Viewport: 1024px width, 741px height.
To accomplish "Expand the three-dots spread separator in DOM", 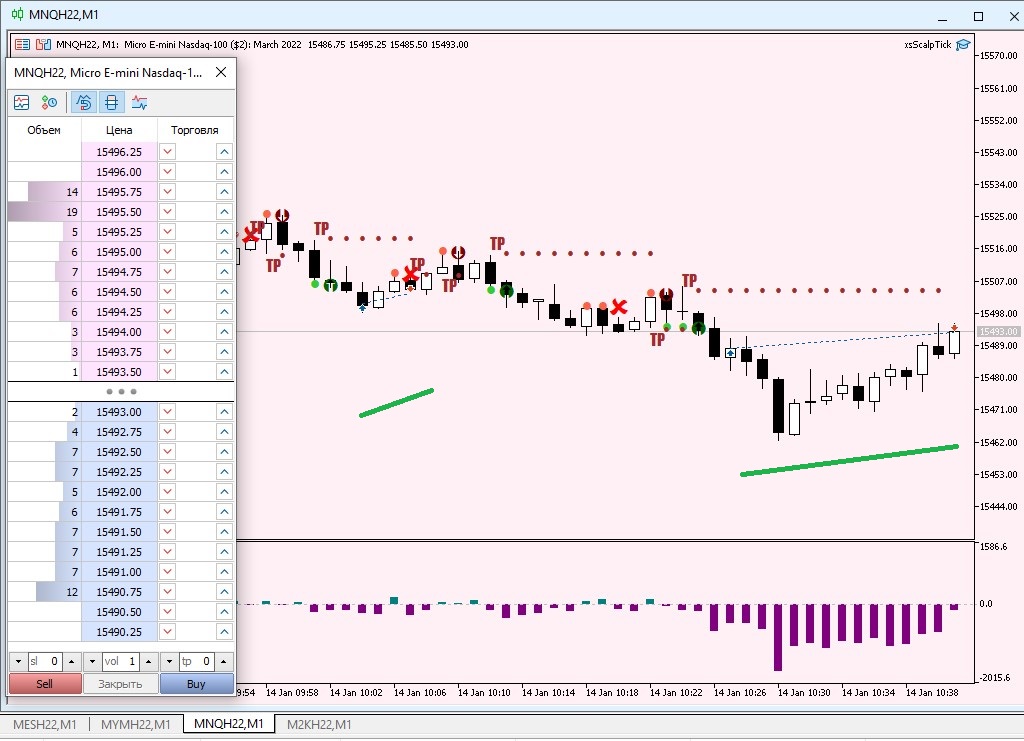I will 121,392.
